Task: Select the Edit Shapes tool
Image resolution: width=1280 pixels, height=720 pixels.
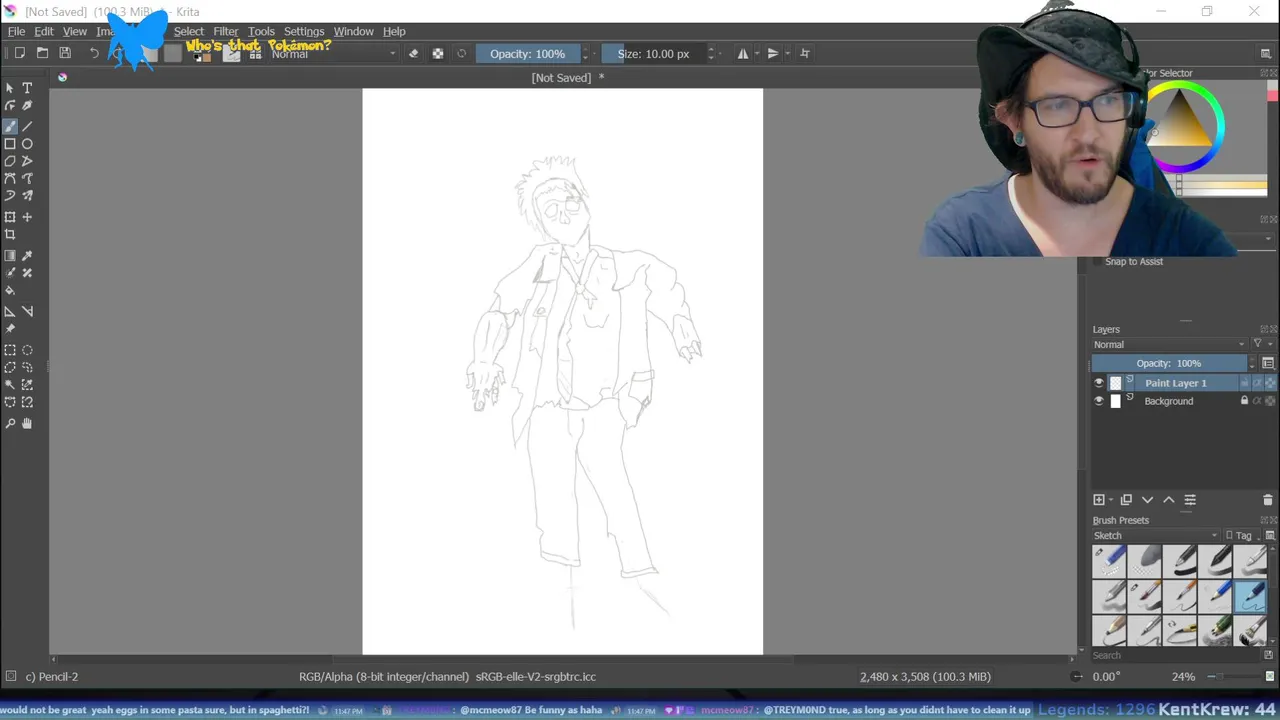Action: pyautogui.click(x=10, y=106)
